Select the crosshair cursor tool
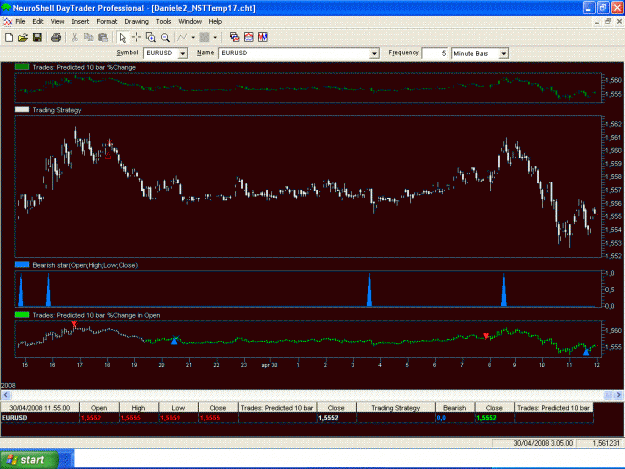This screenshot has height=469, width=625. [x=136, y=37]
